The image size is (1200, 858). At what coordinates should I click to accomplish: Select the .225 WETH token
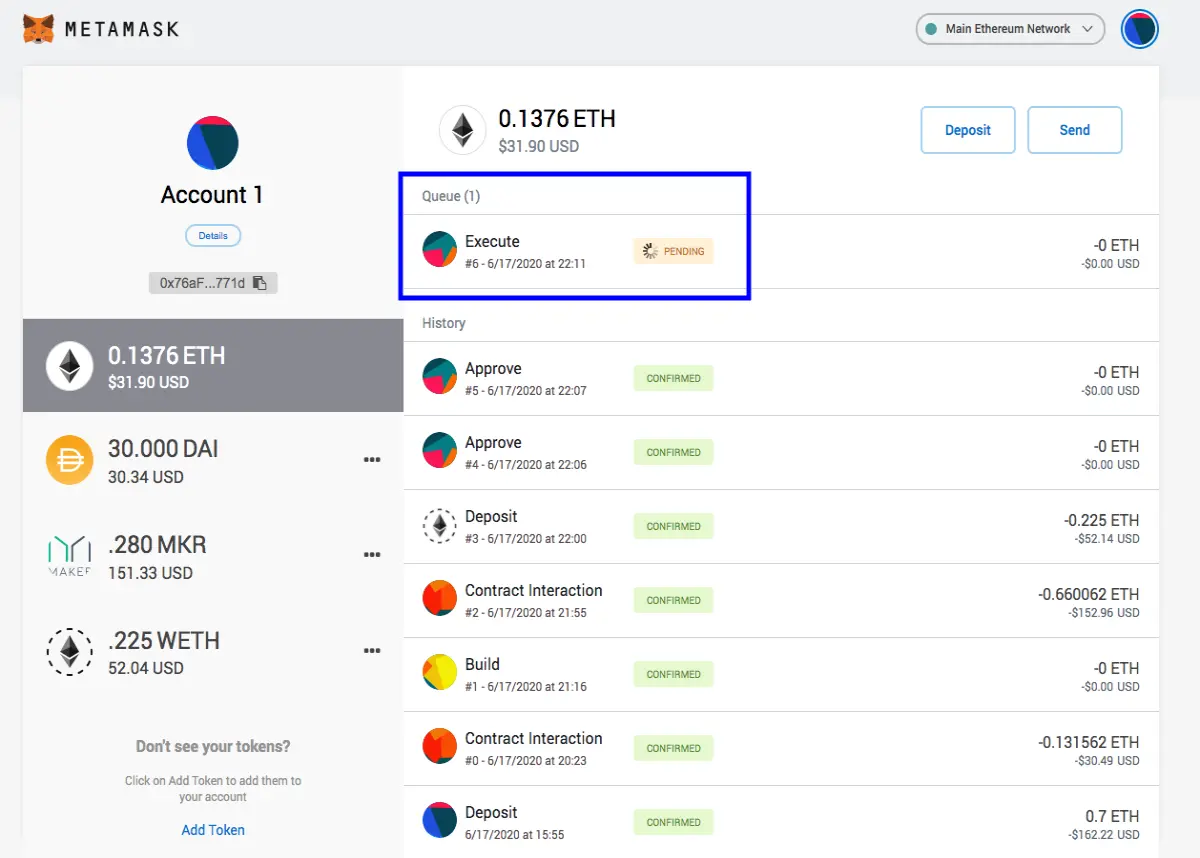[213, 652]
